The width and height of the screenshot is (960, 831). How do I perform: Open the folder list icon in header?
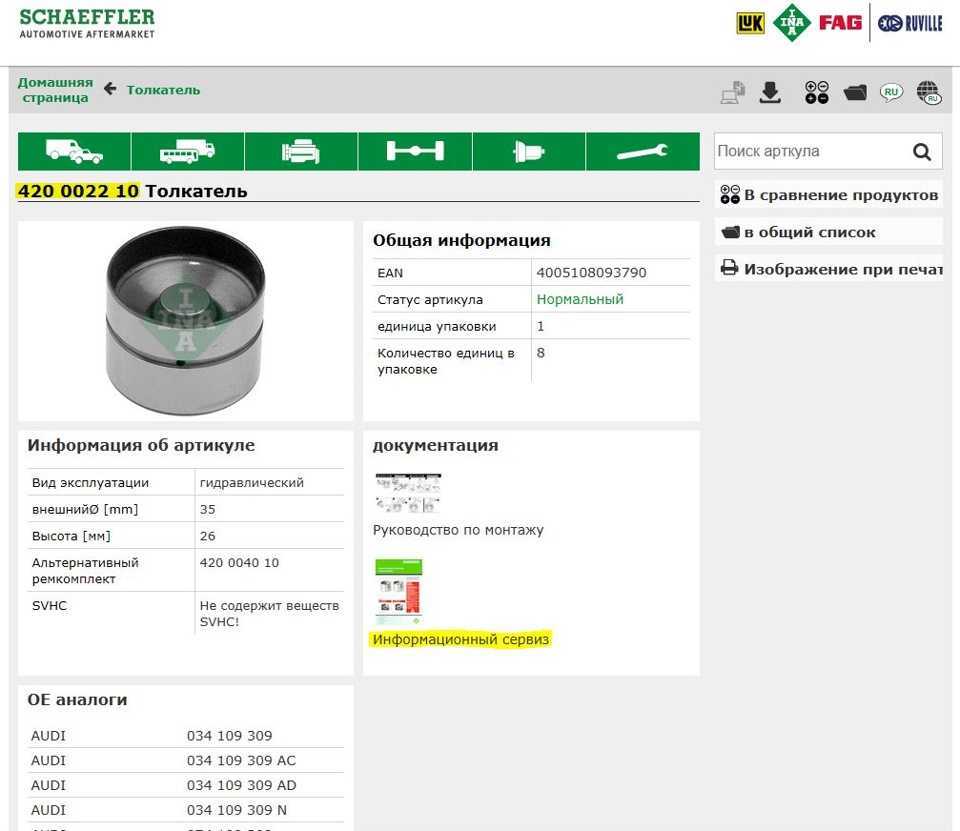[854, 93]
